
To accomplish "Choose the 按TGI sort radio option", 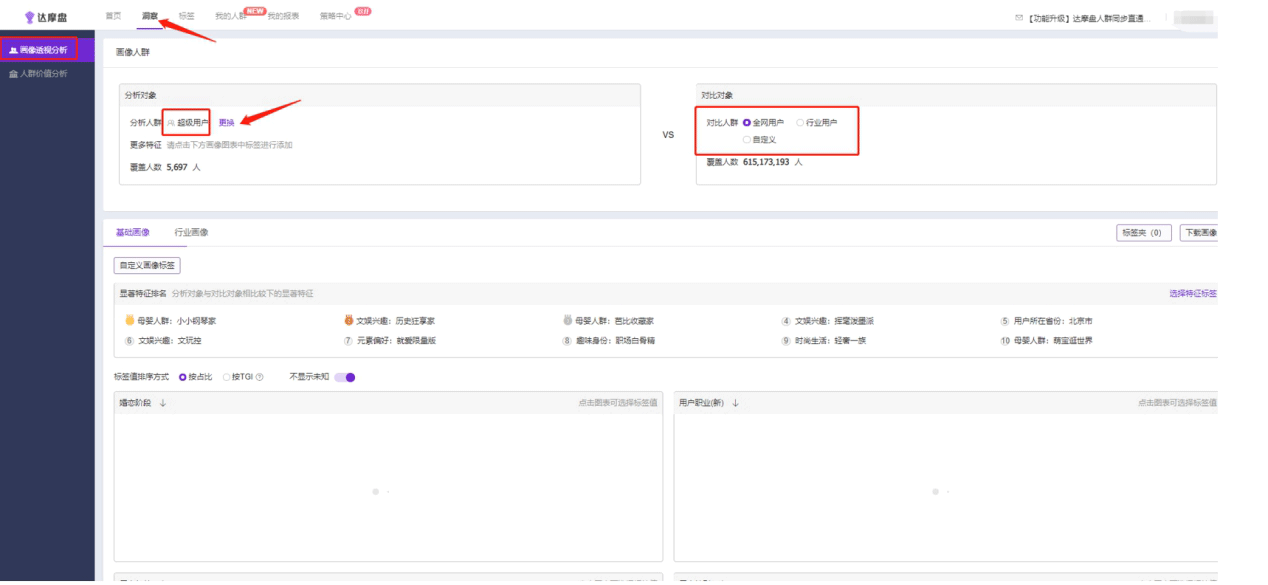I will (226, 377).
